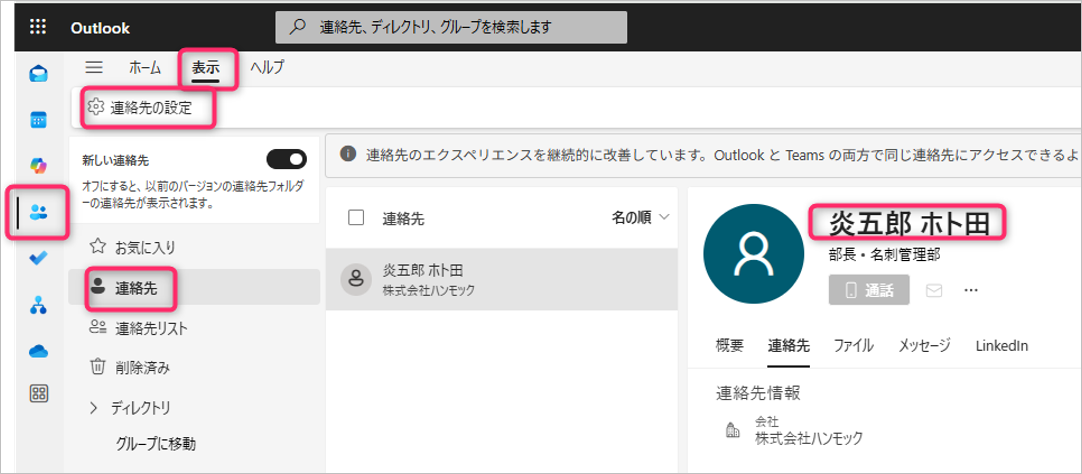Viewport: 1082px width, 474px height.
Task: Collapse the navigation pane with hamburger icon
Action: pos(94,67)
